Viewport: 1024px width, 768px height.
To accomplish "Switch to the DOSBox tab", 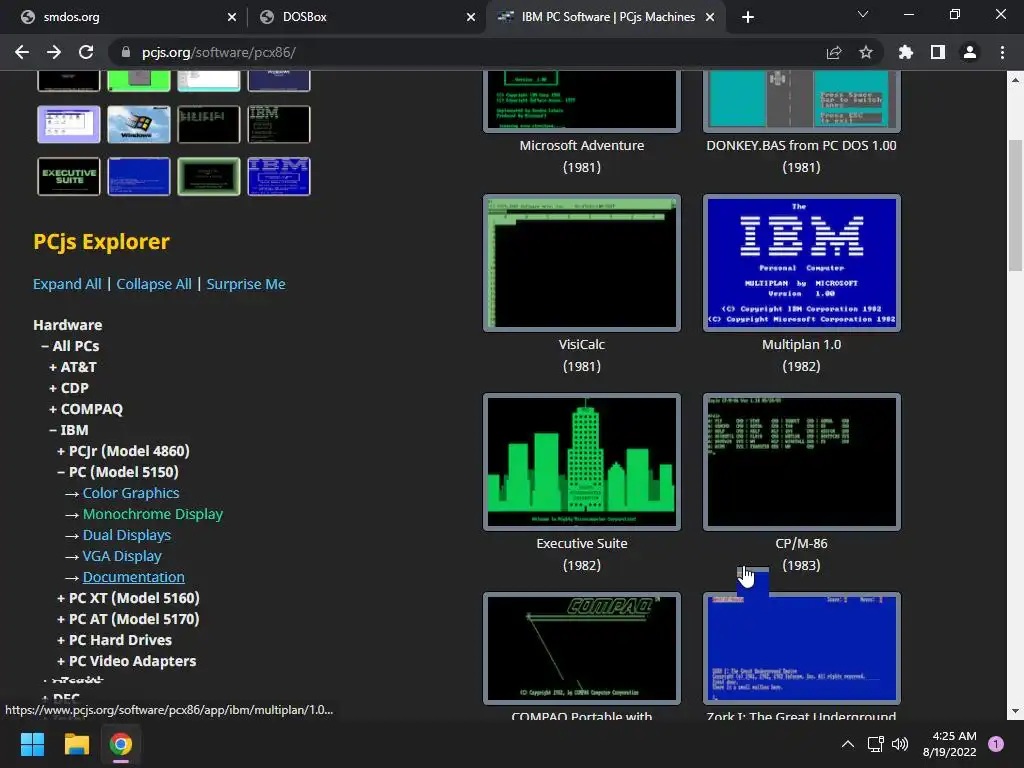I will coord(366,17).
